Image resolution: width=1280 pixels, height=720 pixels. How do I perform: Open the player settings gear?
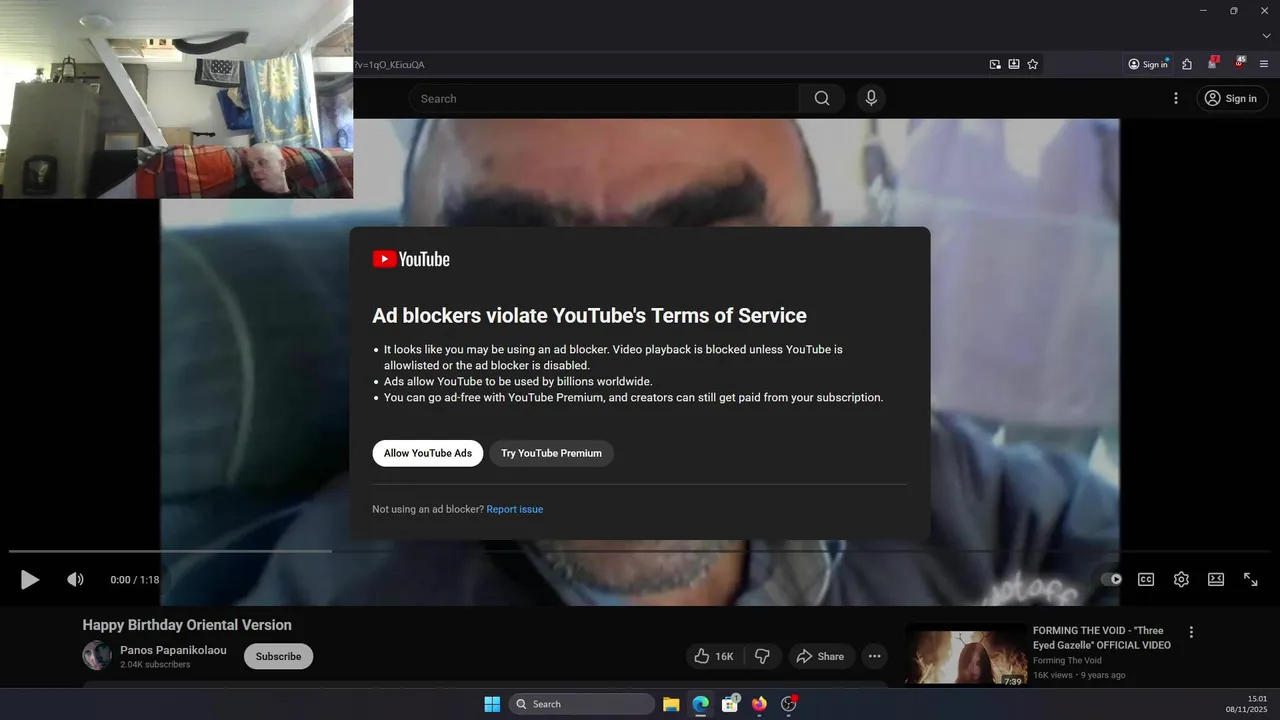1181,579
